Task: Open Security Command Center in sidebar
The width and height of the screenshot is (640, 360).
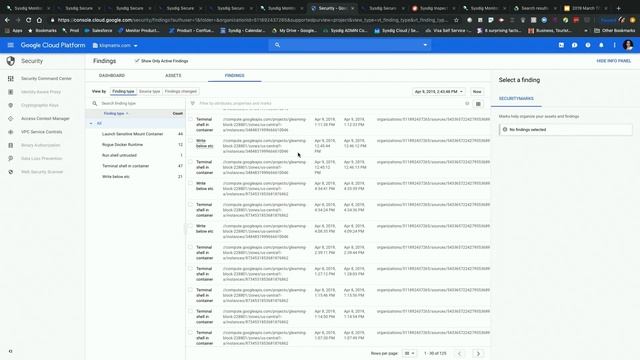Action: [x=46, y=78]
